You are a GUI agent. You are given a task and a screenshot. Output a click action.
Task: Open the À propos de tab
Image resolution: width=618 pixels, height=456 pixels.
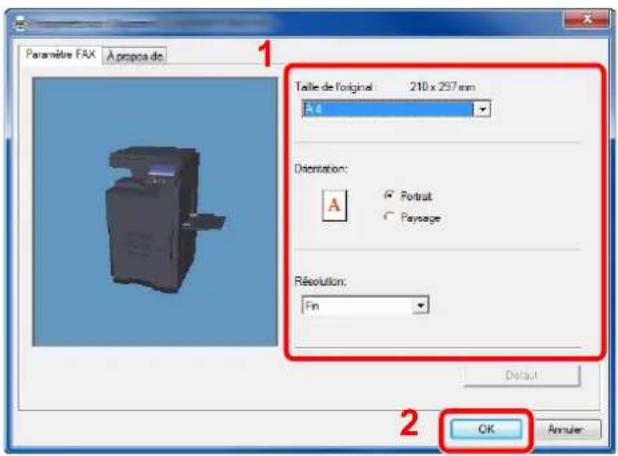point(134,56)
